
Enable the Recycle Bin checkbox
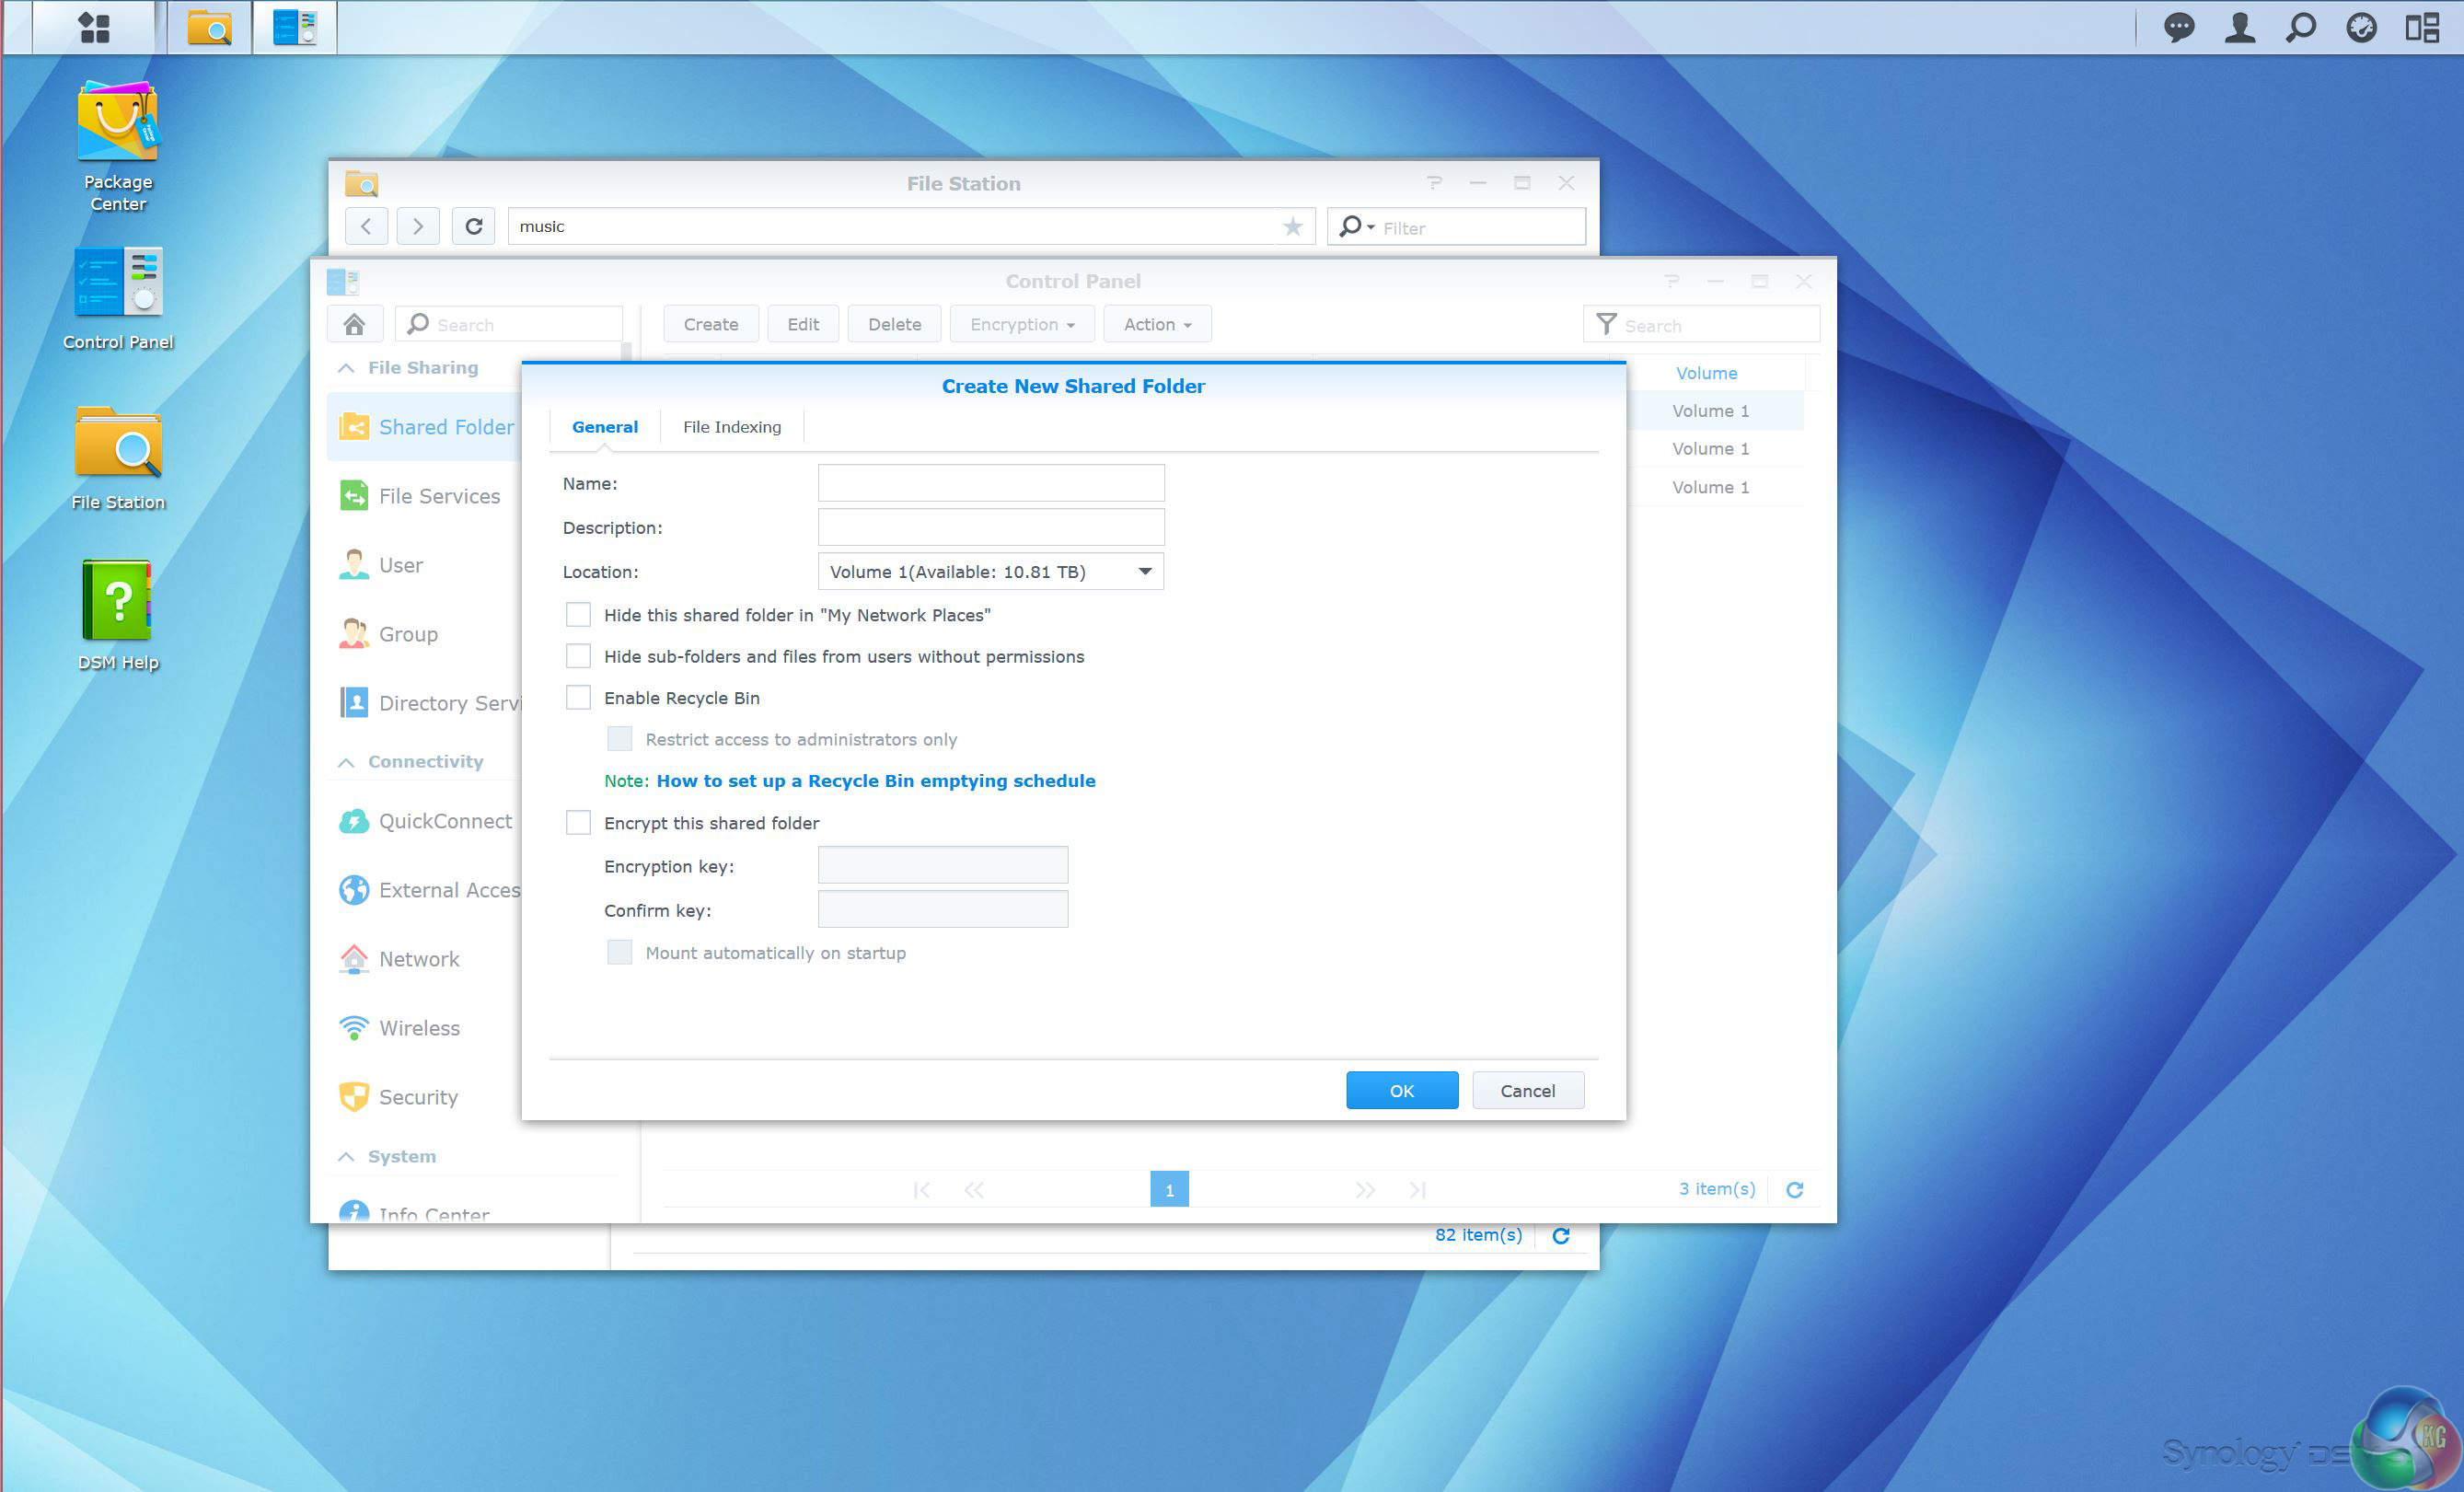[x=578, y=697]
